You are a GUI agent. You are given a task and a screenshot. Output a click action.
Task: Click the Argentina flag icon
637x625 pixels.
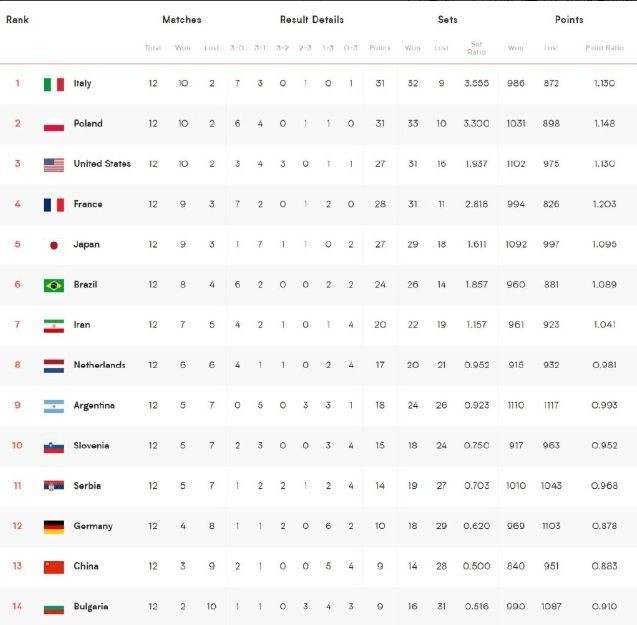[54, 406]
